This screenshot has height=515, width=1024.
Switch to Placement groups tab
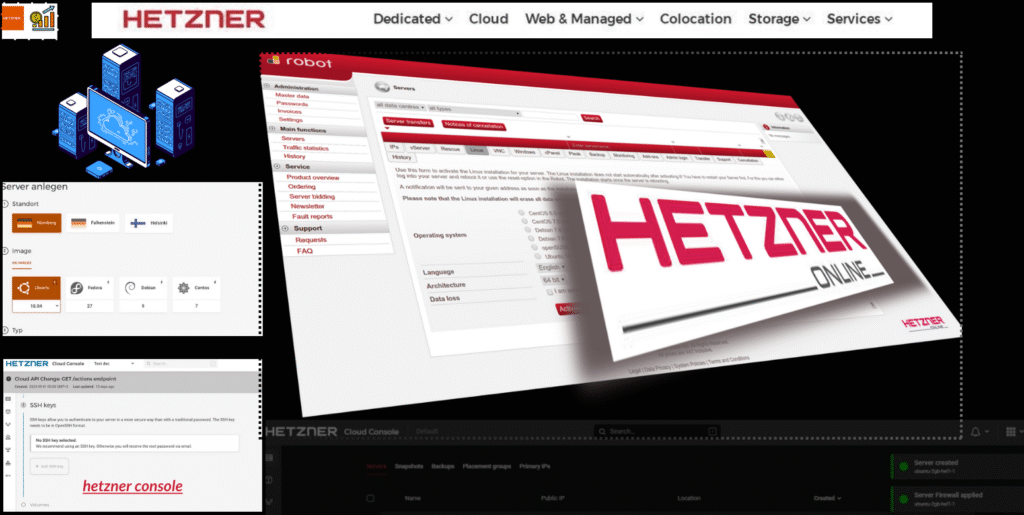coord(488,467)
